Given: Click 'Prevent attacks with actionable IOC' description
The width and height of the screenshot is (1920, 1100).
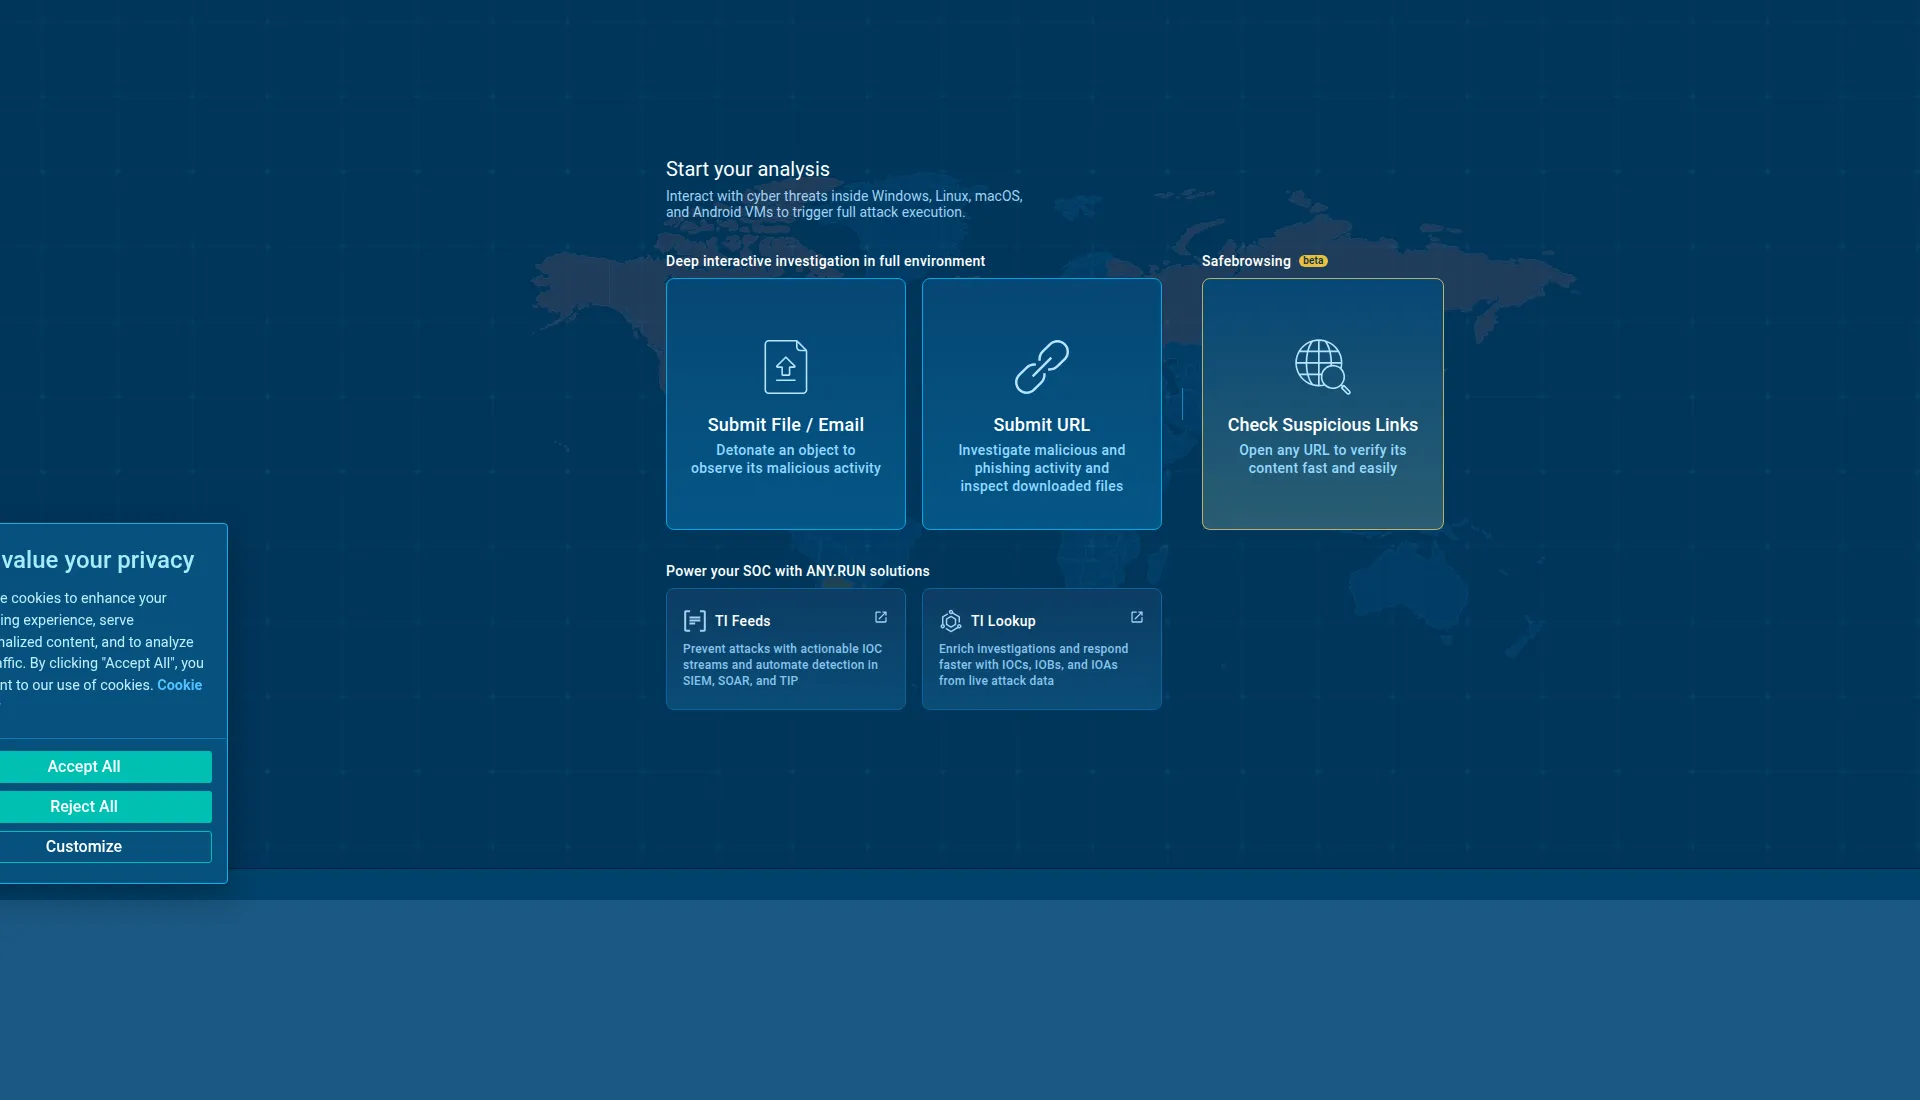Looking at the screenshot, I should coord(783,665).
